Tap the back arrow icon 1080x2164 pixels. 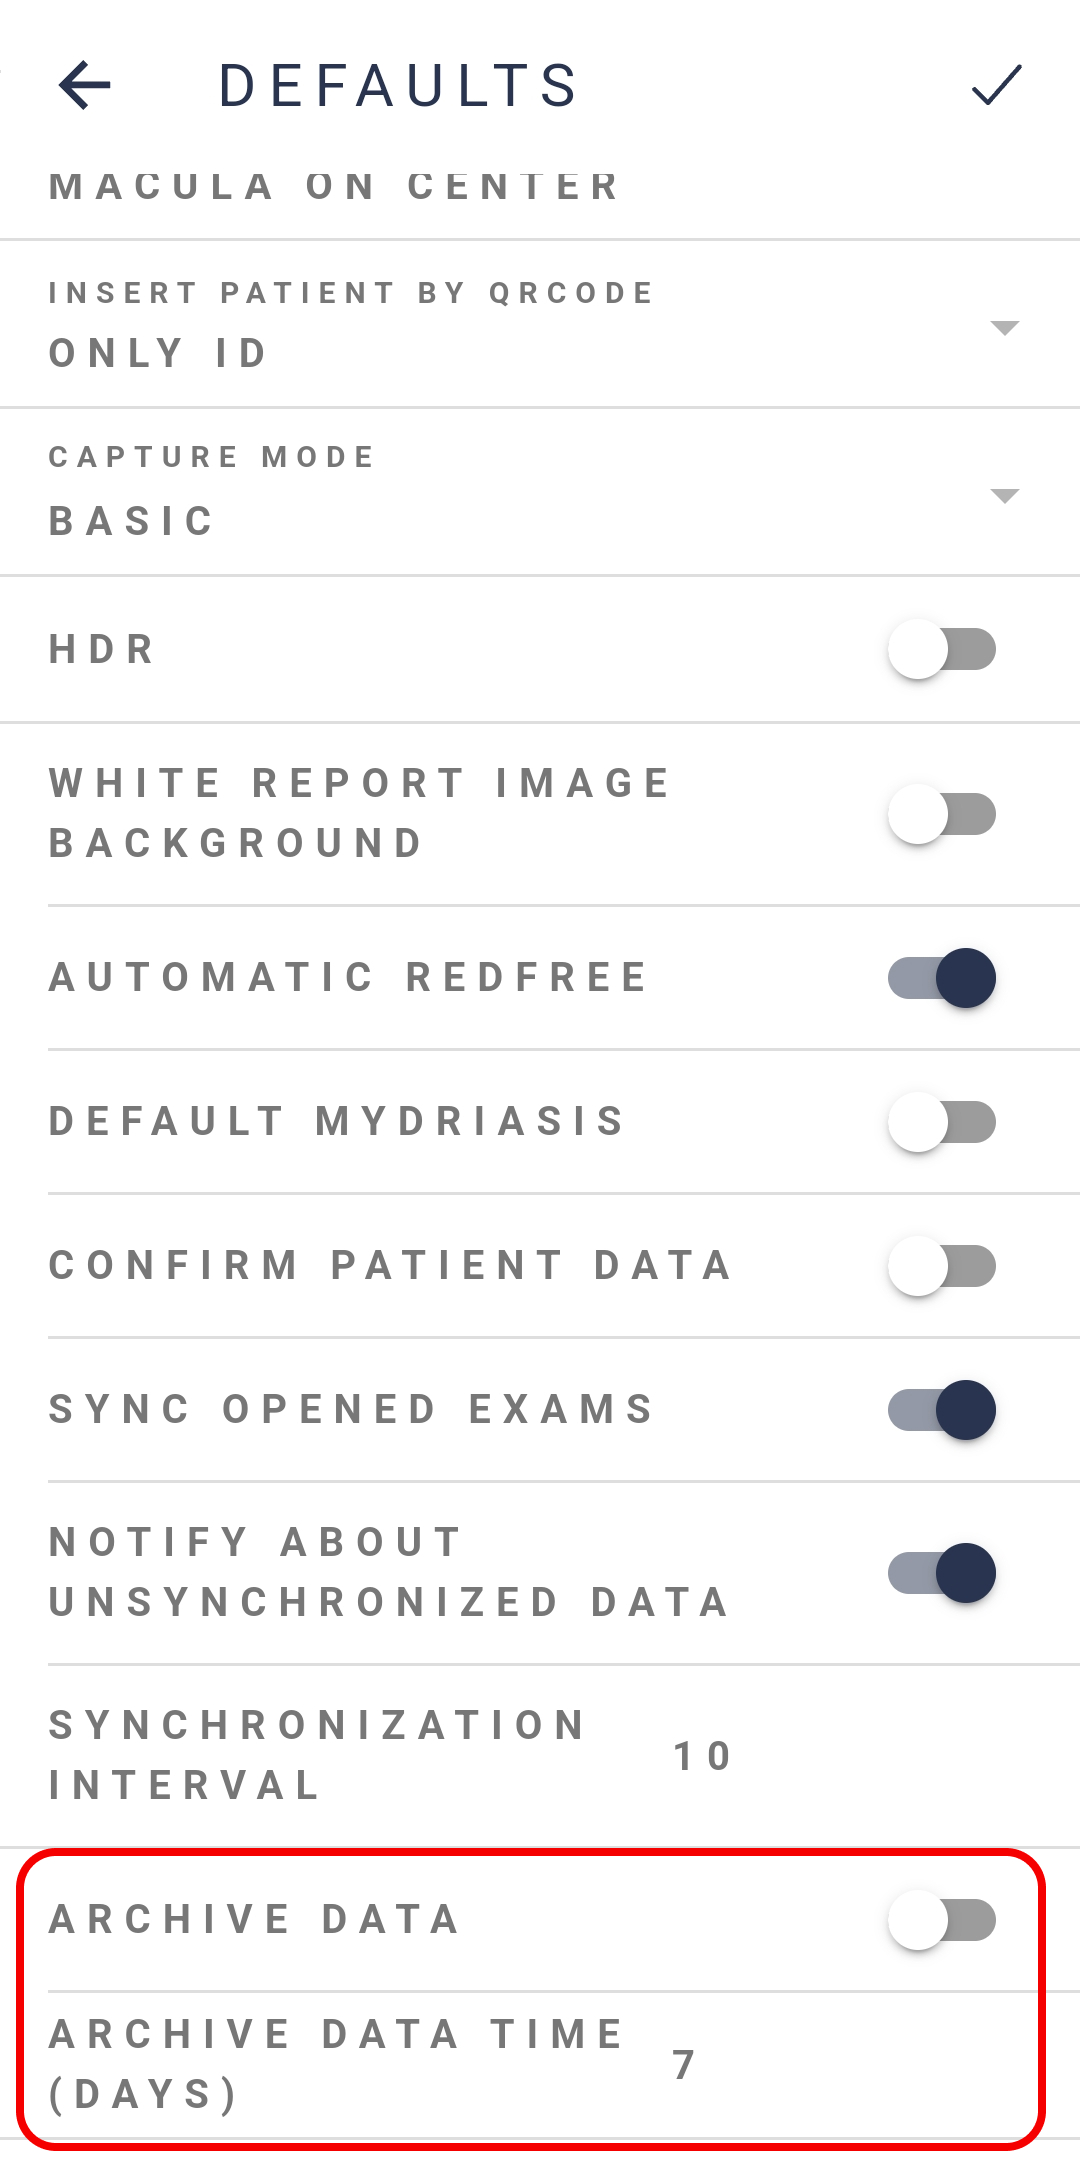click(x=86, y=85)
